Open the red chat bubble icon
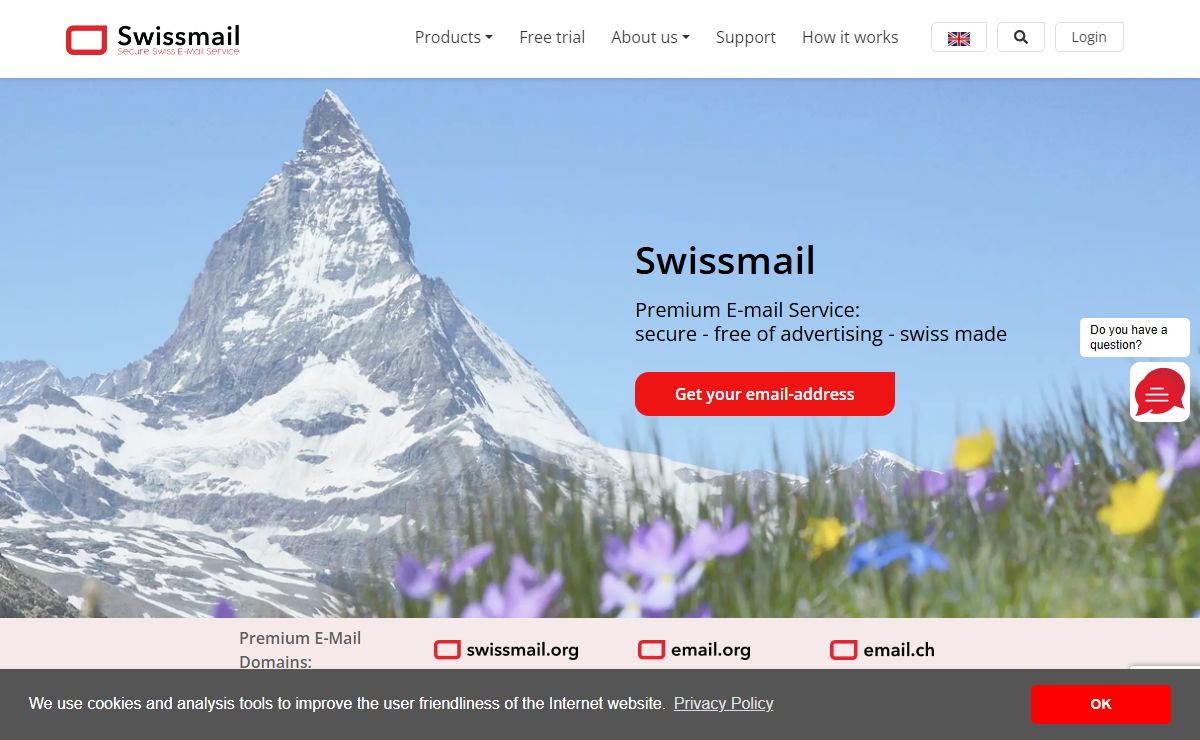The width and height of the screenshot is (1200, 740). (x=1160, y=392)
